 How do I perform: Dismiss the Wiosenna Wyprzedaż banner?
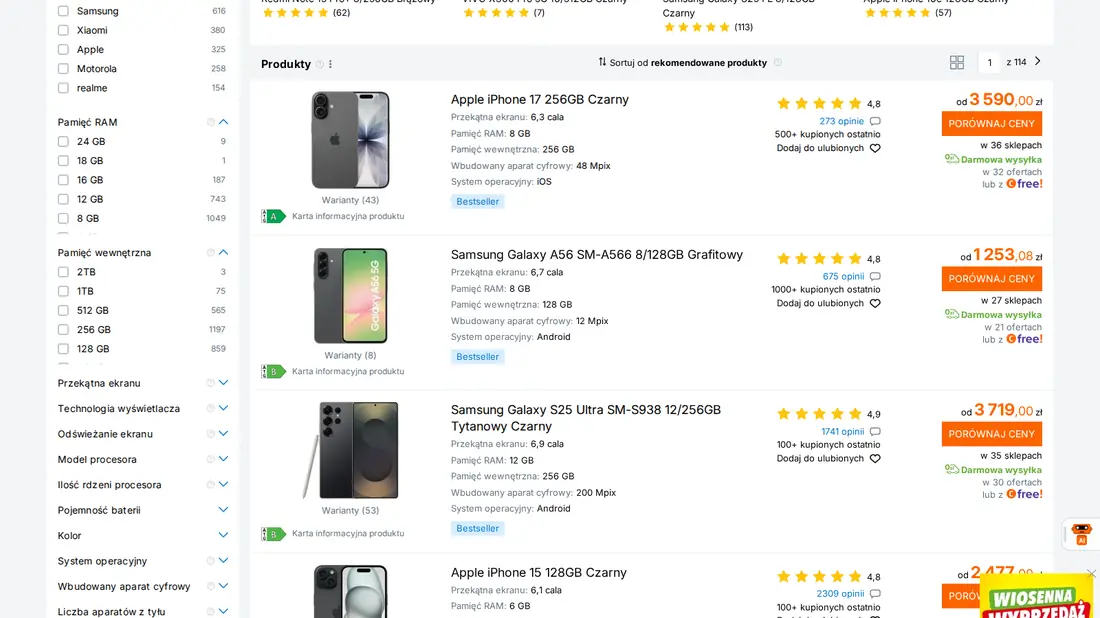[1091, 573]
